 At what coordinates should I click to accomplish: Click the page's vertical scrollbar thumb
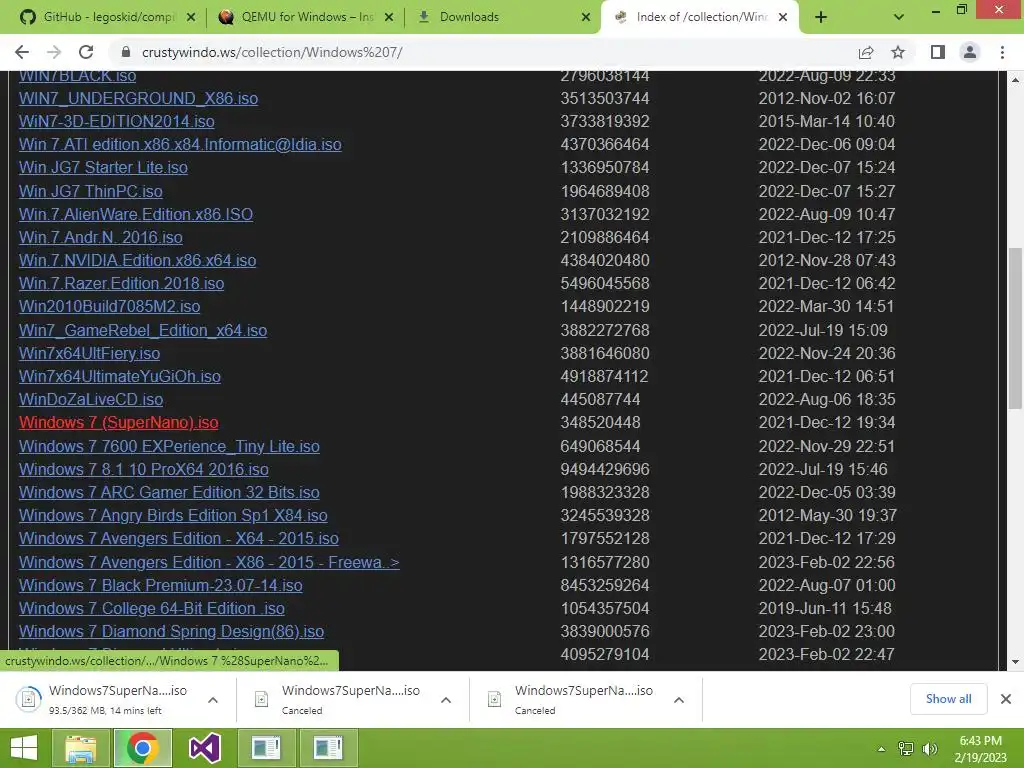point(1015,328)
